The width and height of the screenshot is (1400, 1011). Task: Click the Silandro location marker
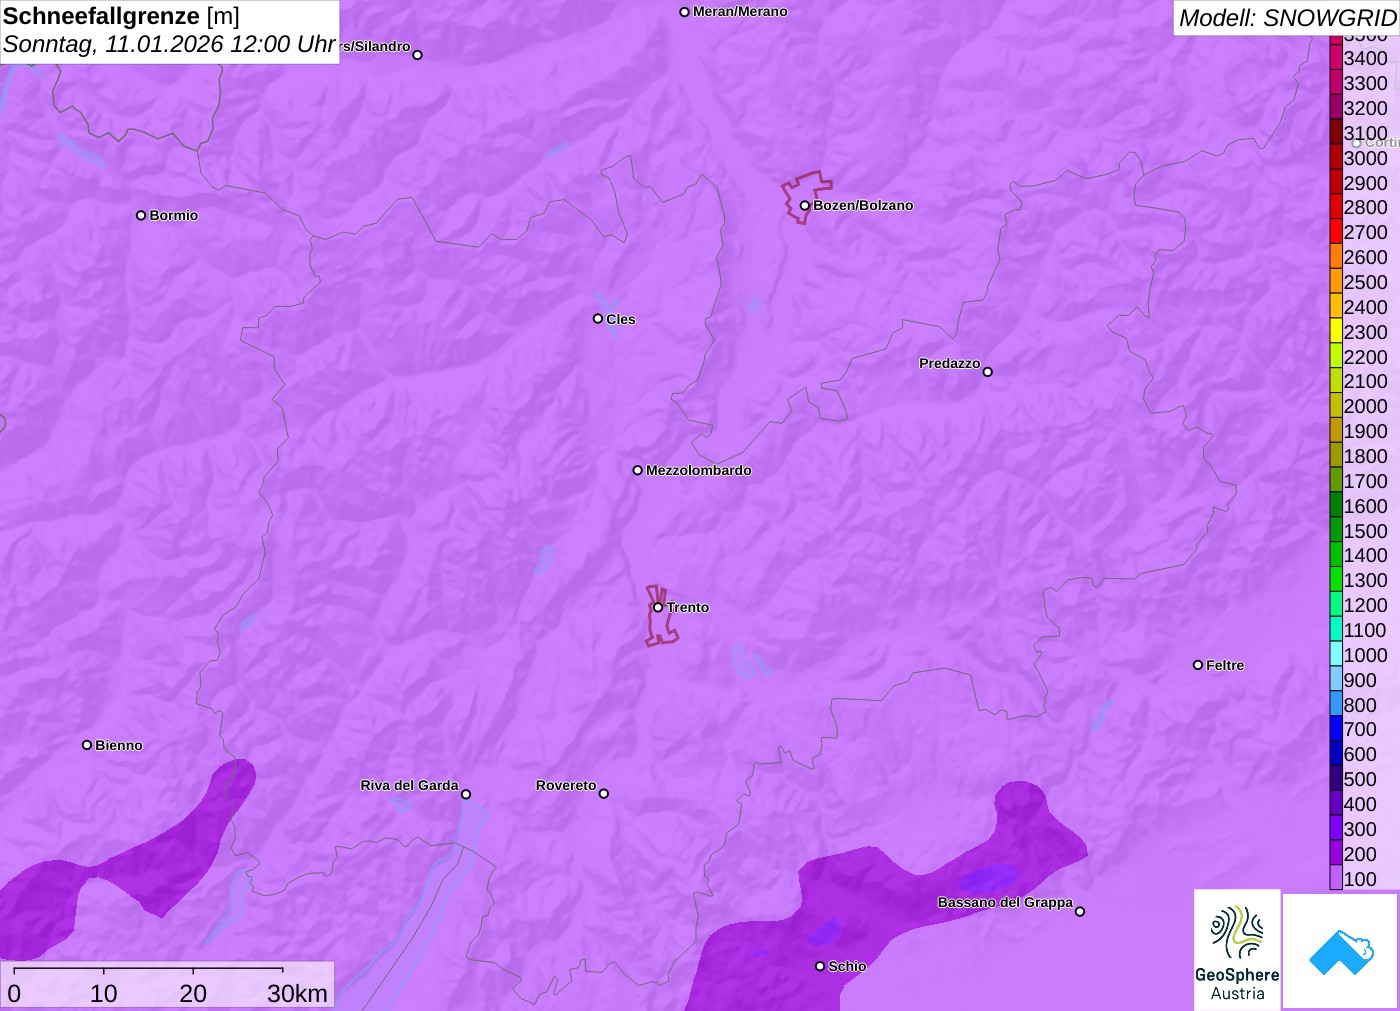418,55
